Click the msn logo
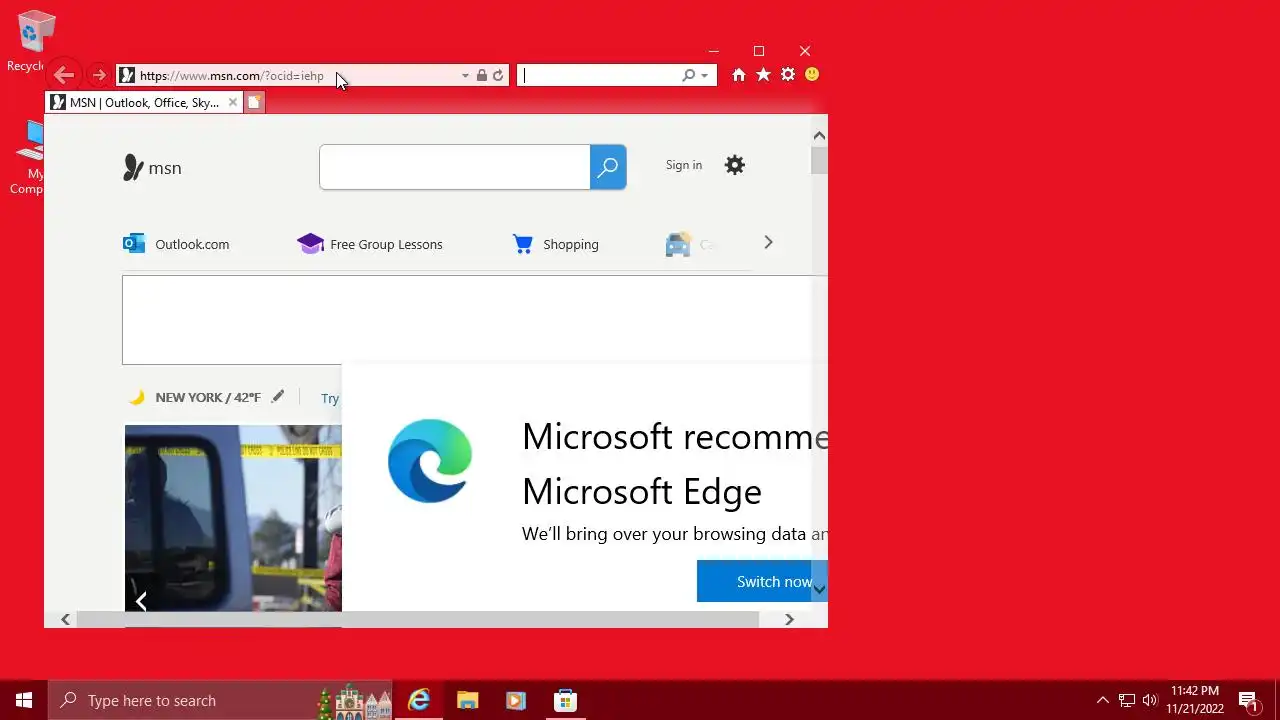The width and height of the screenshot is (1280, 720). pyautogui.click(x=152, y=168)
